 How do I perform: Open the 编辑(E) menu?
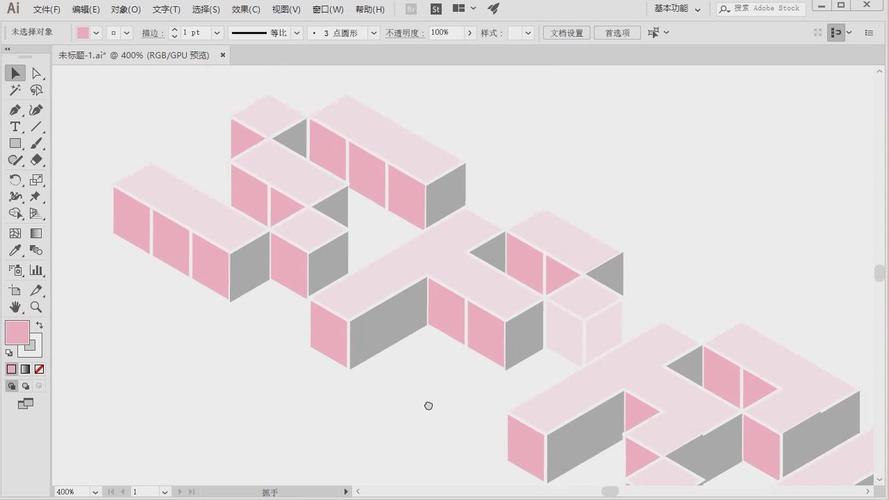click(x=86, y=10)
